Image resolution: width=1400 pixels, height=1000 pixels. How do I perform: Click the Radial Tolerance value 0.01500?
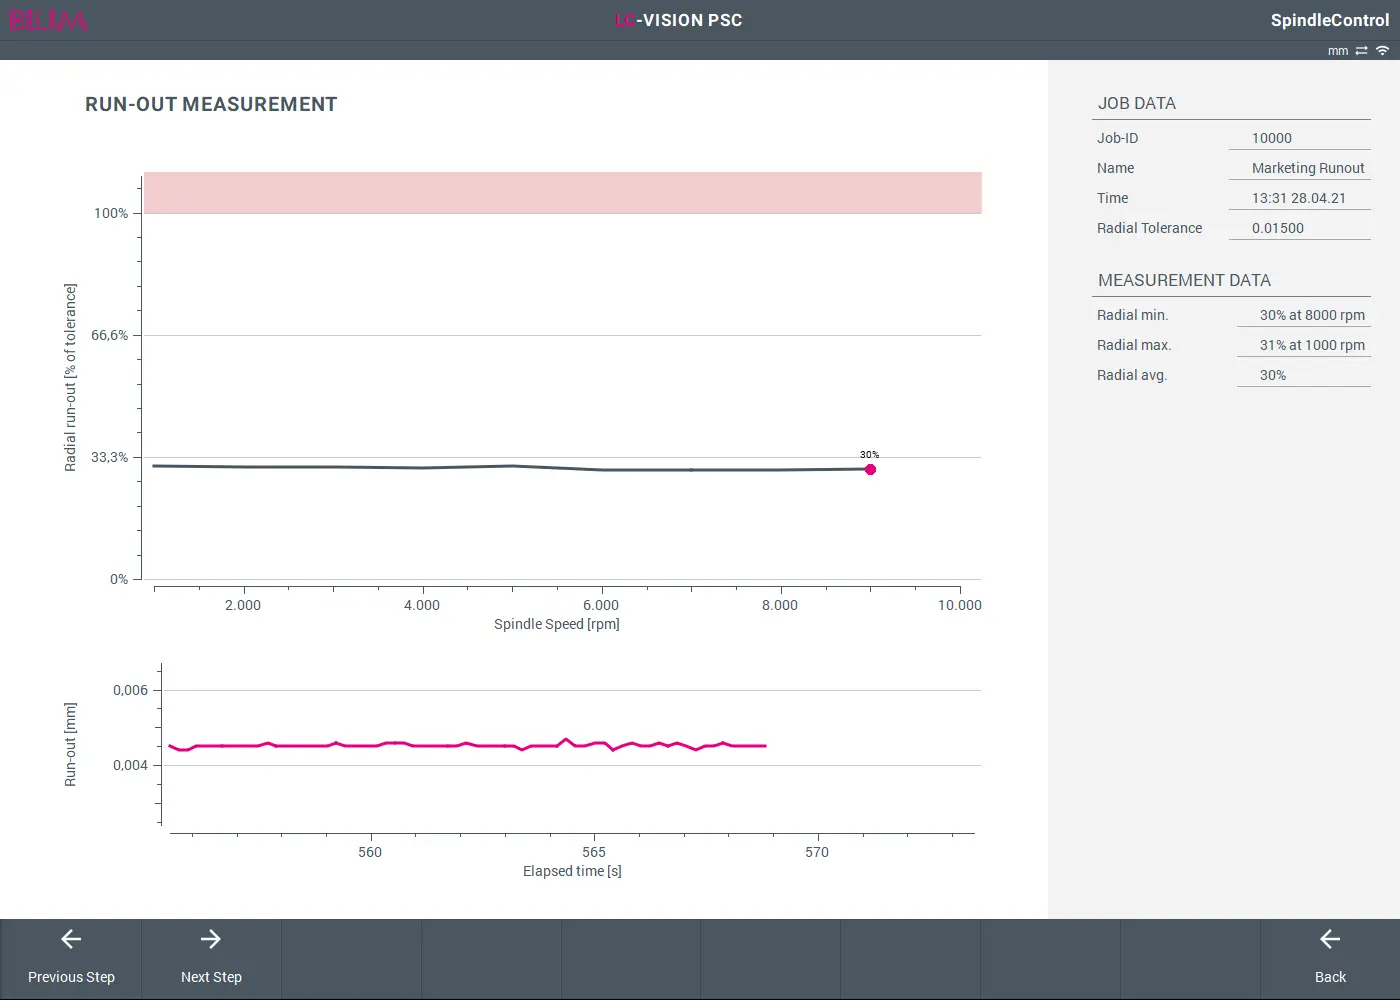(1298, 228)
